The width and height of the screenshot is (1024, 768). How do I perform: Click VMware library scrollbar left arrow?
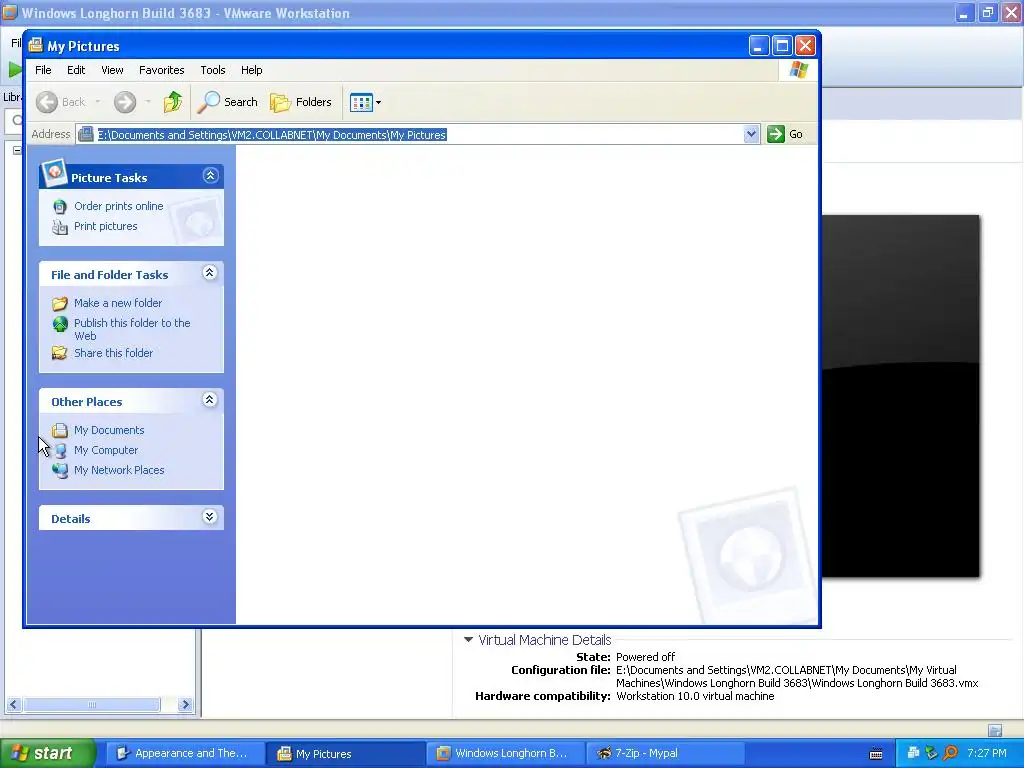pos(13,705)
